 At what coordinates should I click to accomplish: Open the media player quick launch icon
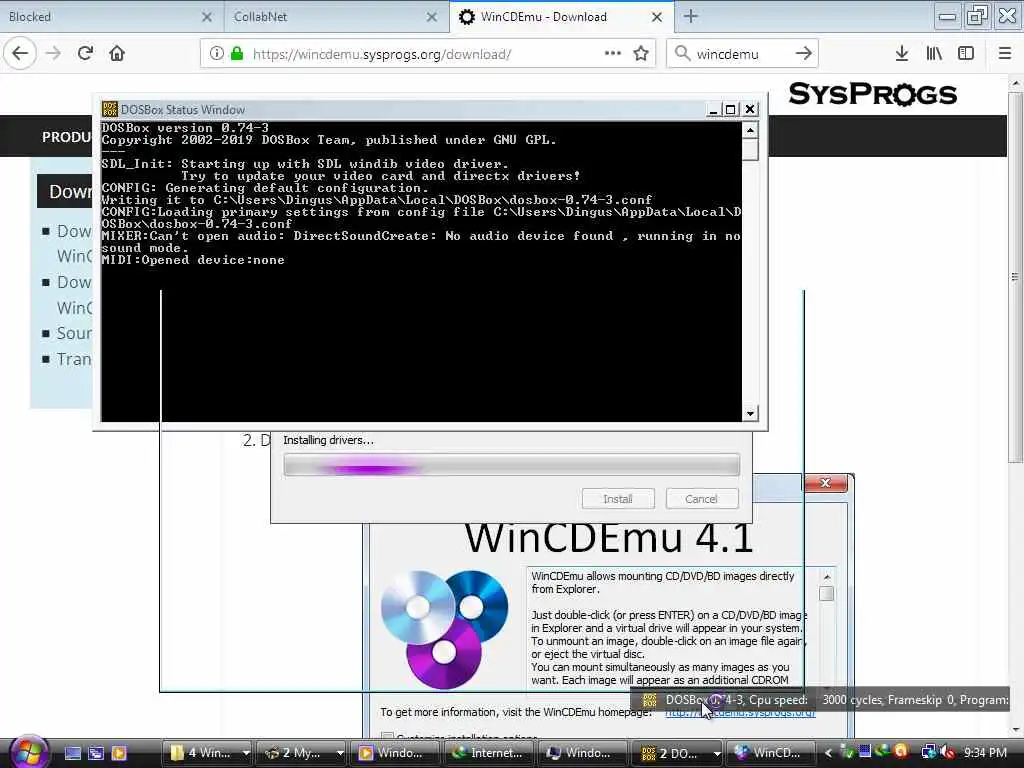[x=119, y=753]
